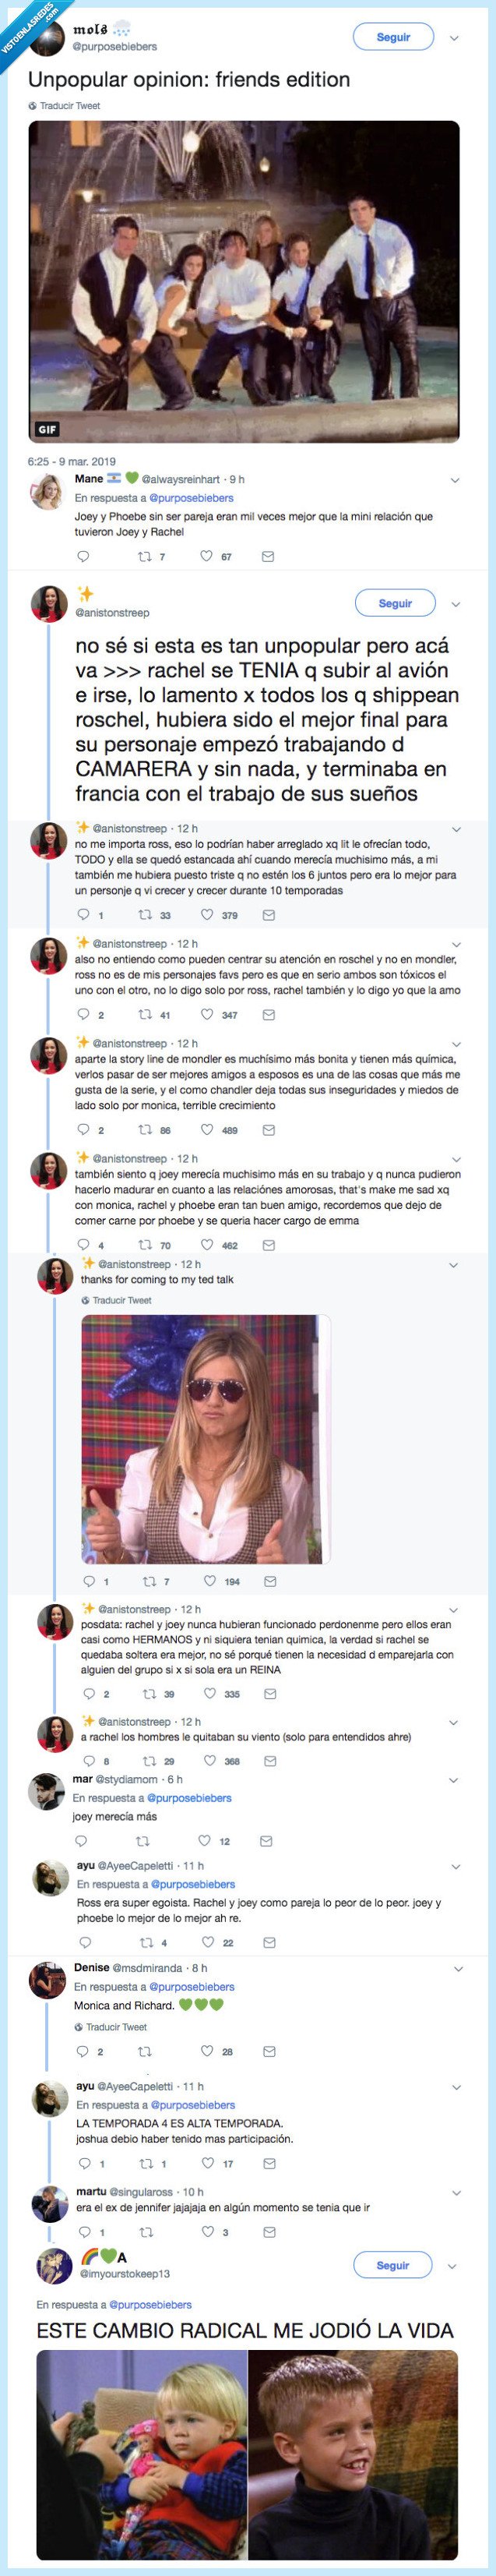Follow @imyourstokeep13 with the Seguir button
Viewport: 496px width, 2576px height.
point(393,2265)
